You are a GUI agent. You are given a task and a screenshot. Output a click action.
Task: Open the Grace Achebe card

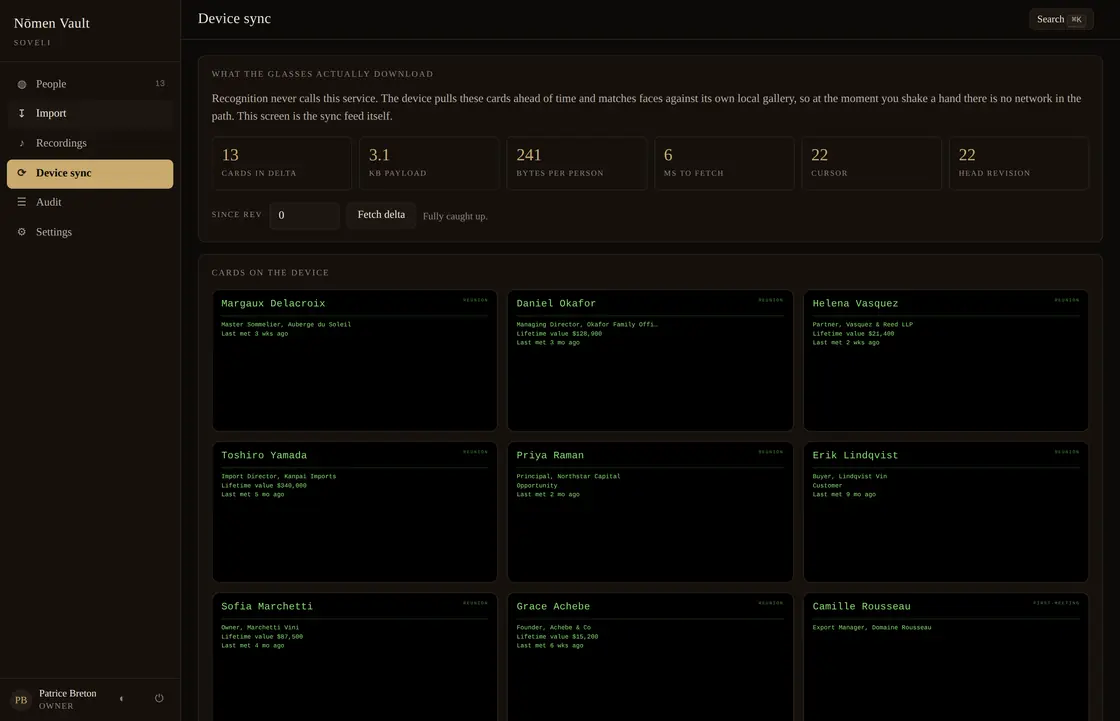[x=650, y=657]
